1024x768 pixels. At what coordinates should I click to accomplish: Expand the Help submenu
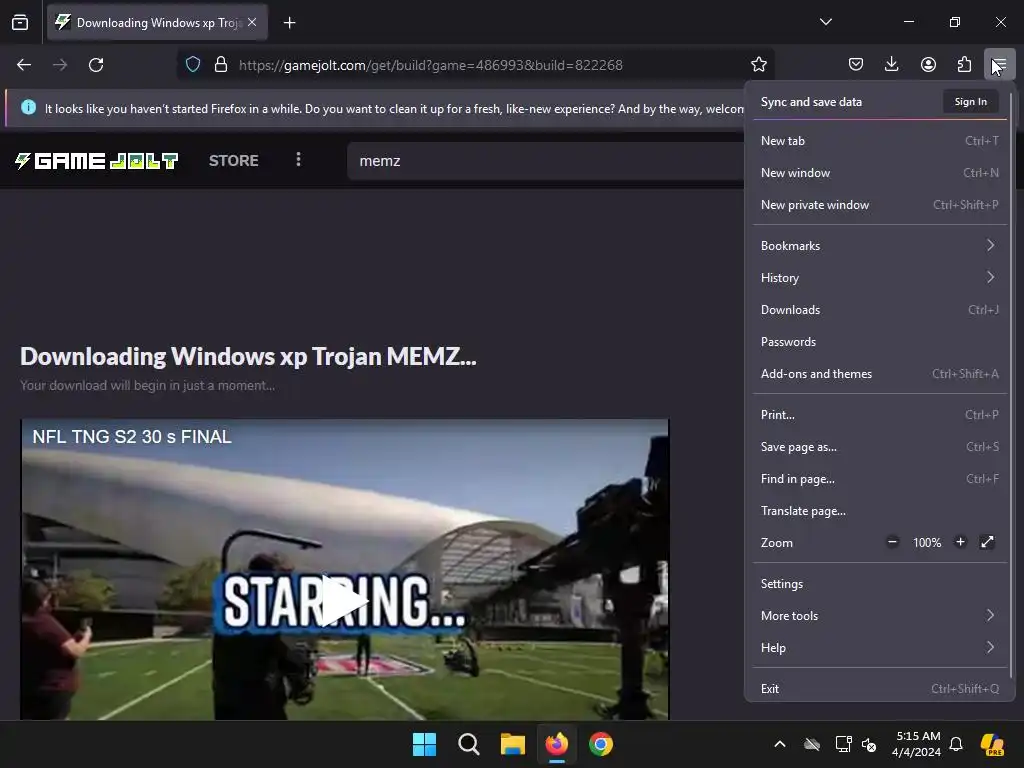coord(879,648)
